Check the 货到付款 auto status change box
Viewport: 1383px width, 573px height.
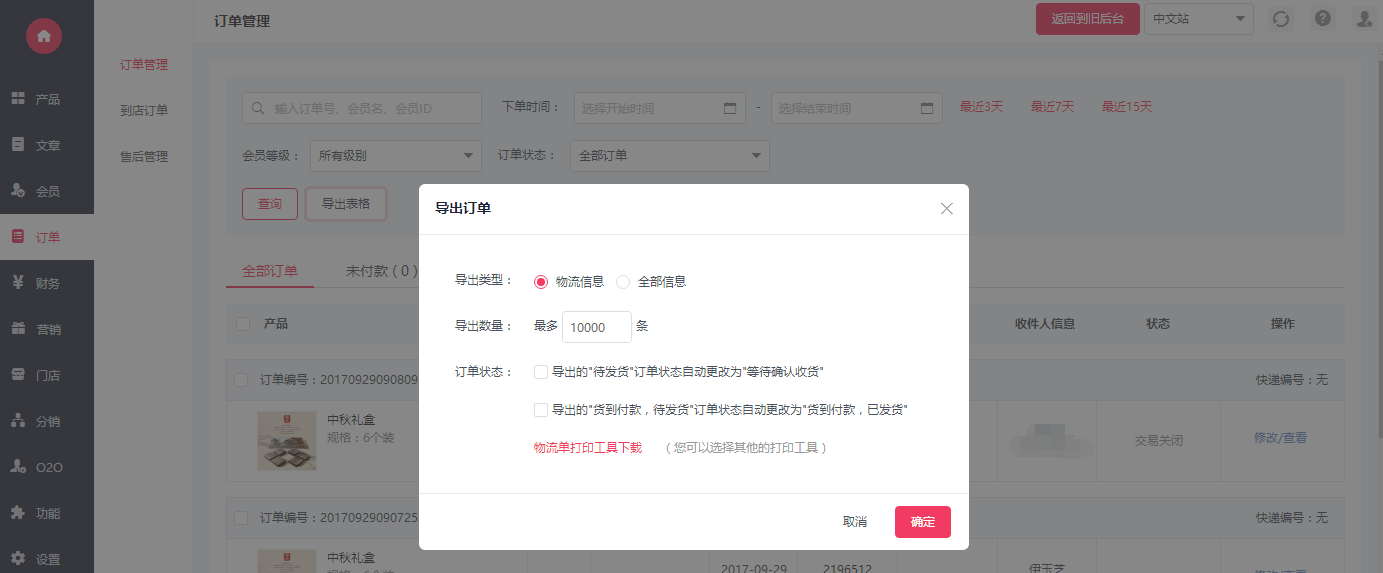[x=541, y=410]
